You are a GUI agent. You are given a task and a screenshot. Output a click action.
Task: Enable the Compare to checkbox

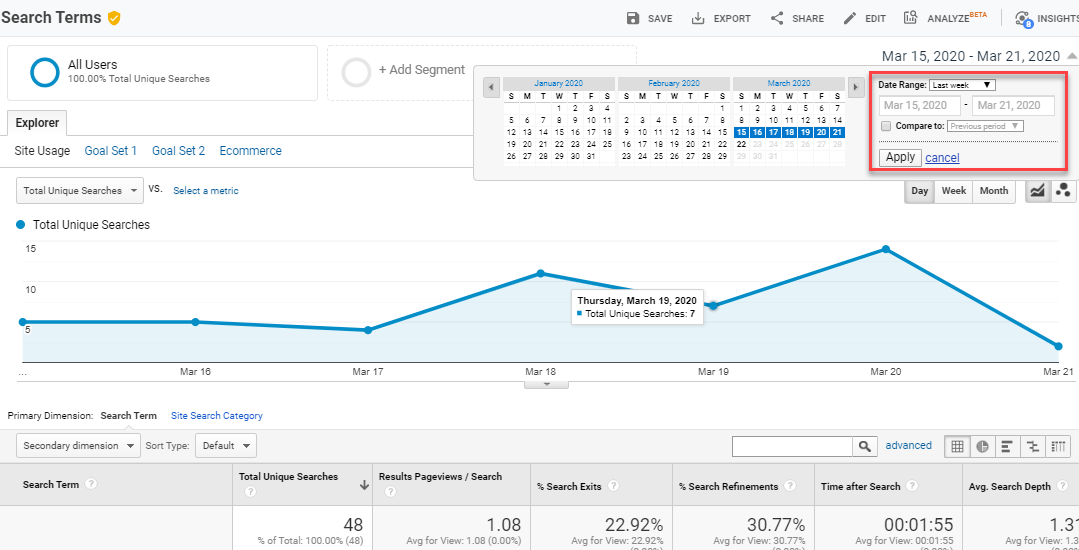(x=886, y=126)
